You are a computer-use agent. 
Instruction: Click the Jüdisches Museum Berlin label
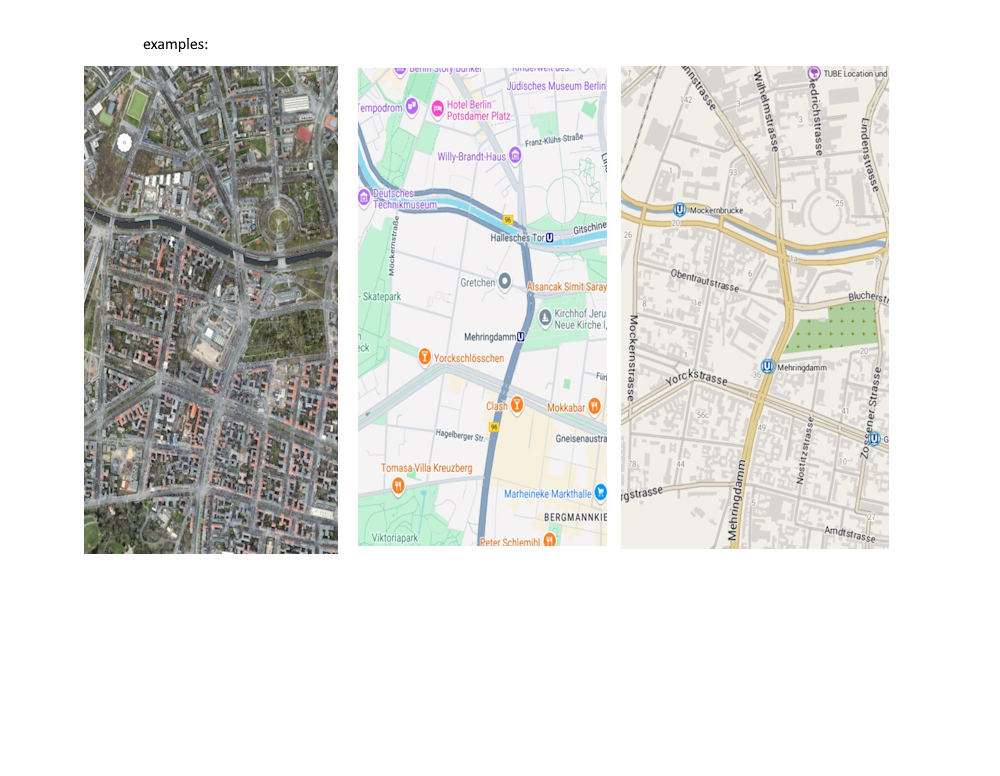click(x=556, y=86)
